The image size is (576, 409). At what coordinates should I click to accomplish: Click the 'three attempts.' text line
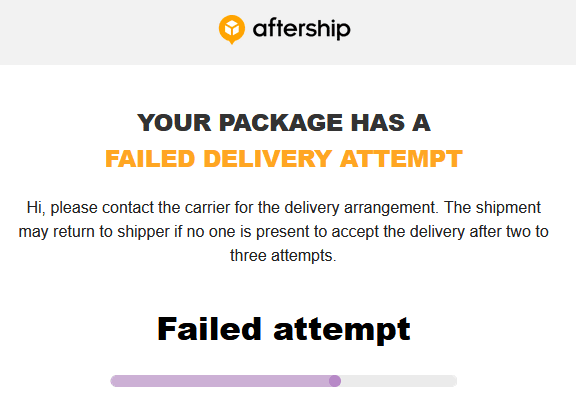[x=283, y=255]
